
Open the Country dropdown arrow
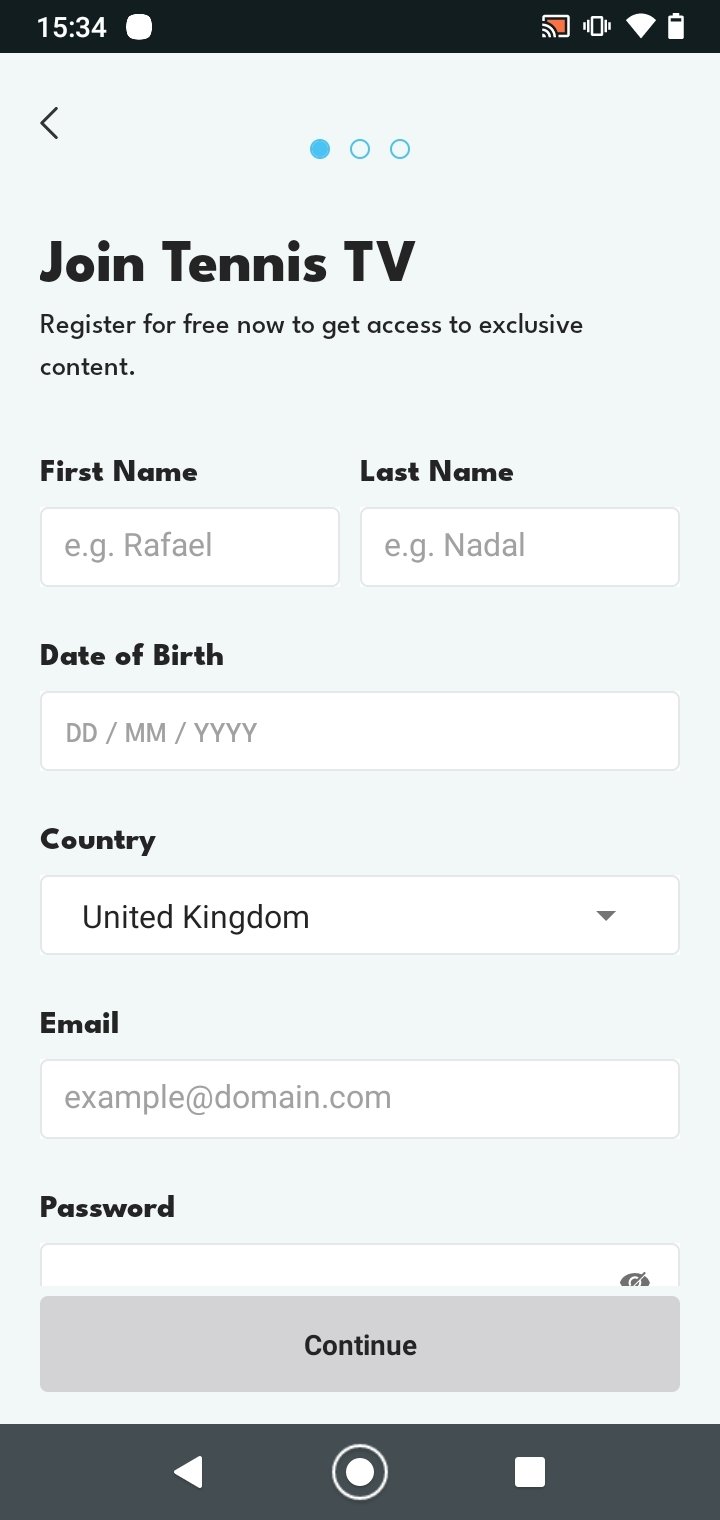(x=605, y=915)
